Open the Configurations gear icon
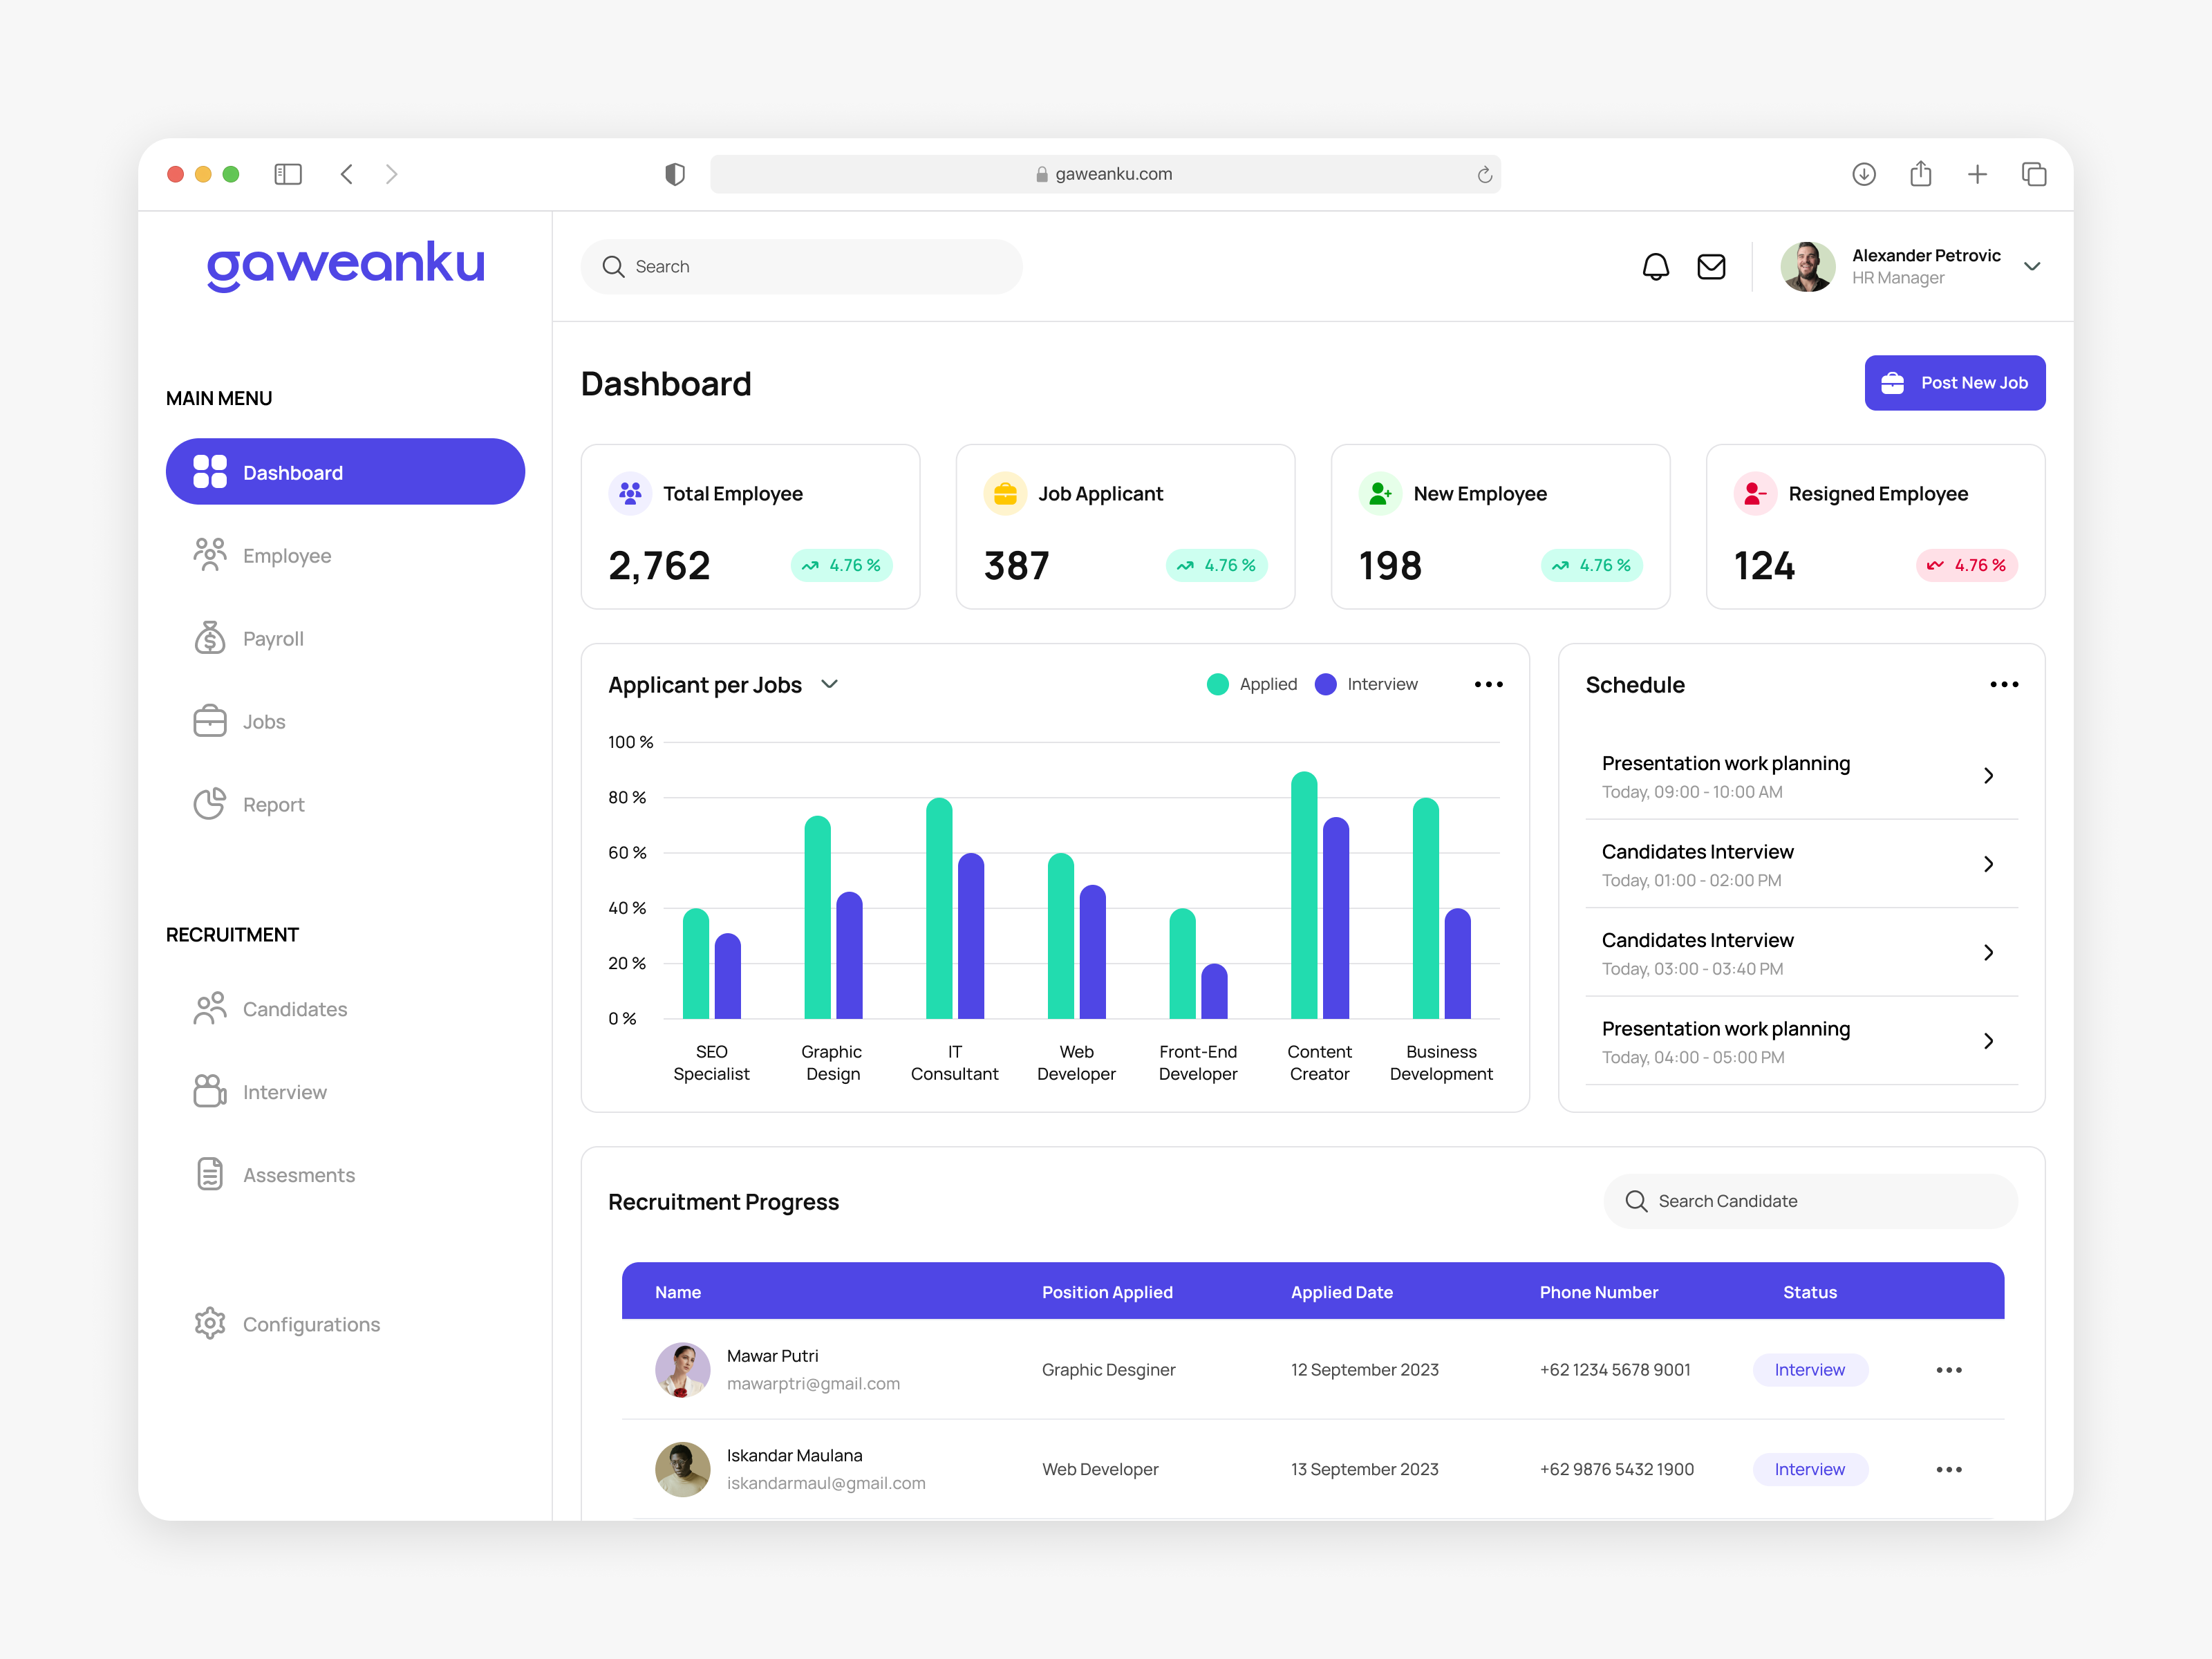 [x=210, y=1323]
